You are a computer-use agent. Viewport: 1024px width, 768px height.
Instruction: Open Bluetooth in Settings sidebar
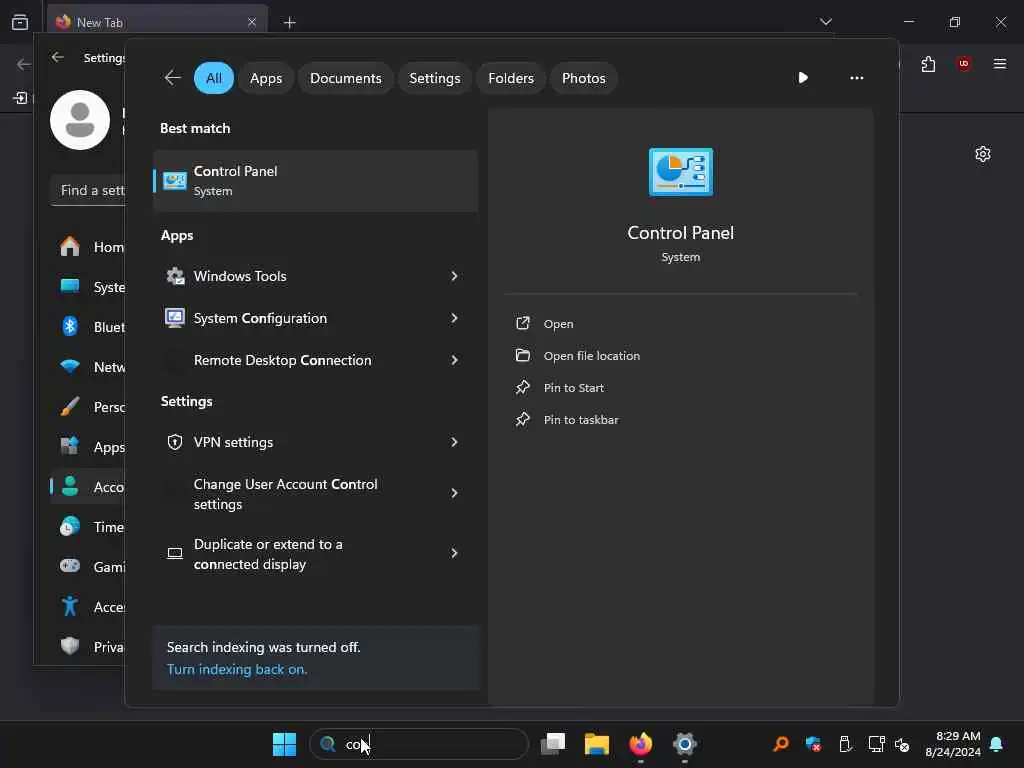(88, 327)
